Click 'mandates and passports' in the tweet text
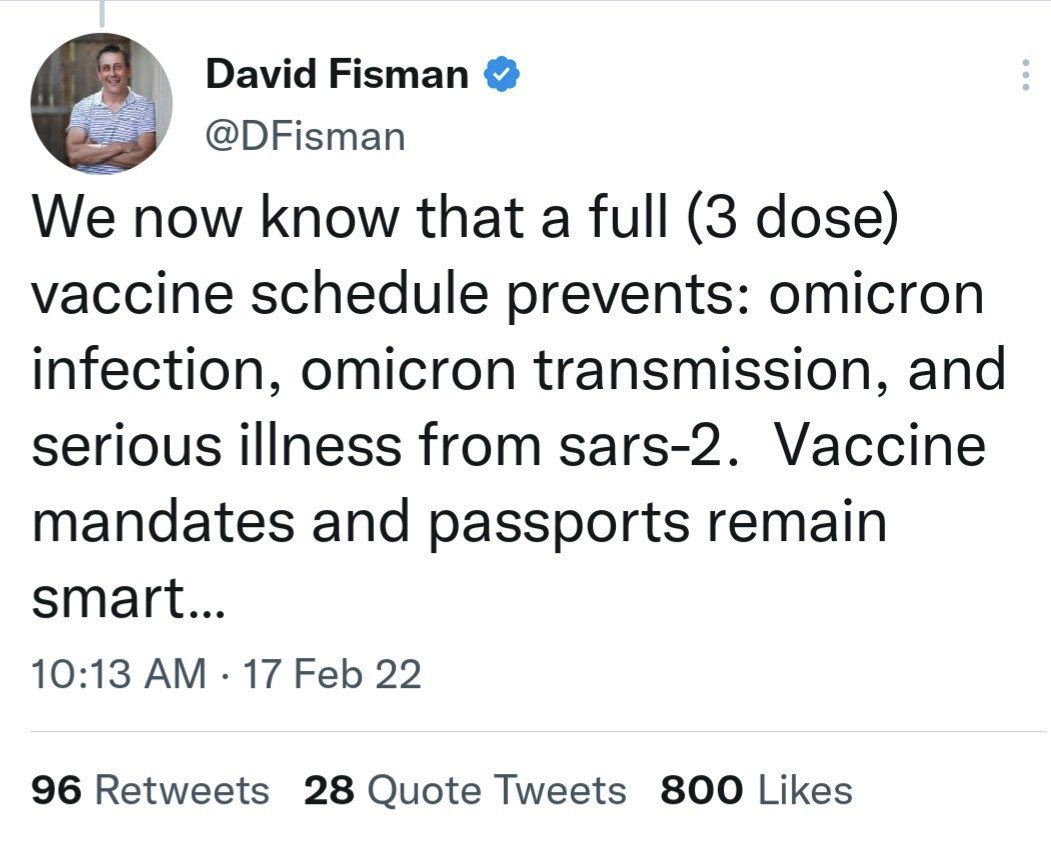The image size is (1051, 847). tap(360, 522)
